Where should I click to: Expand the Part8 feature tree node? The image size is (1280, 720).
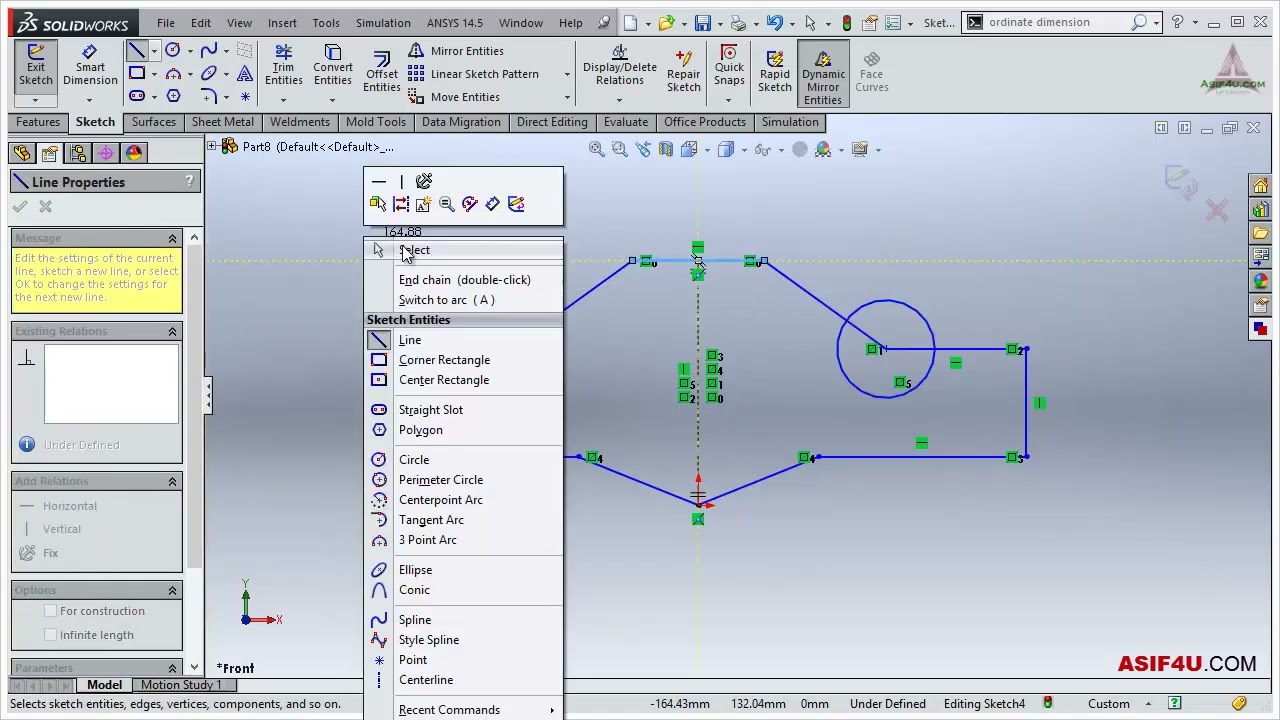tap(212, 147)
